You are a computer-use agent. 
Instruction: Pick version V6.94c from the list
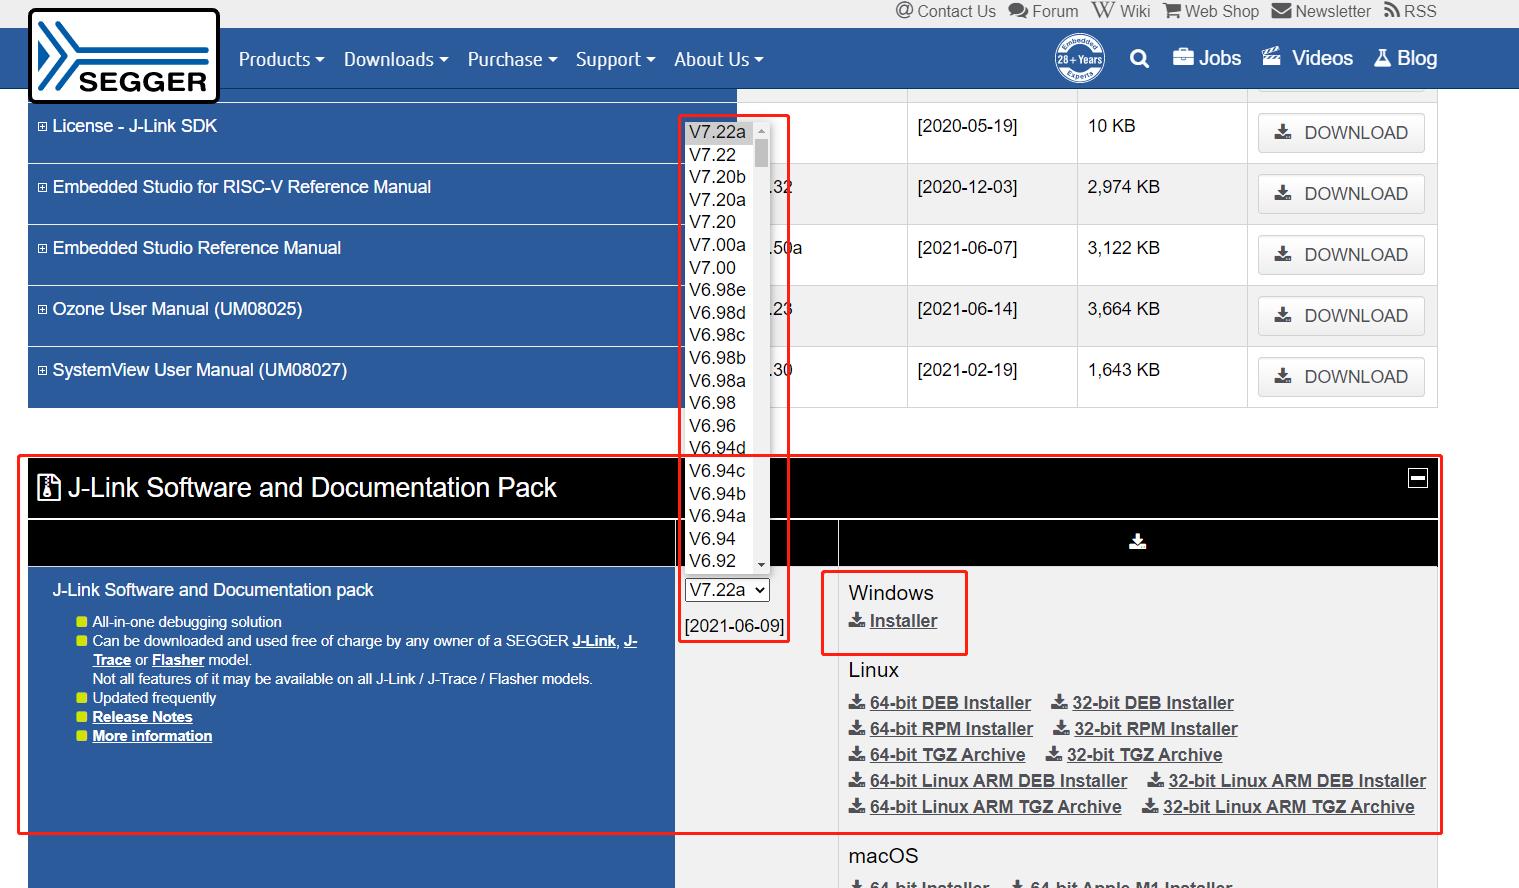click(x=717, y=471)
